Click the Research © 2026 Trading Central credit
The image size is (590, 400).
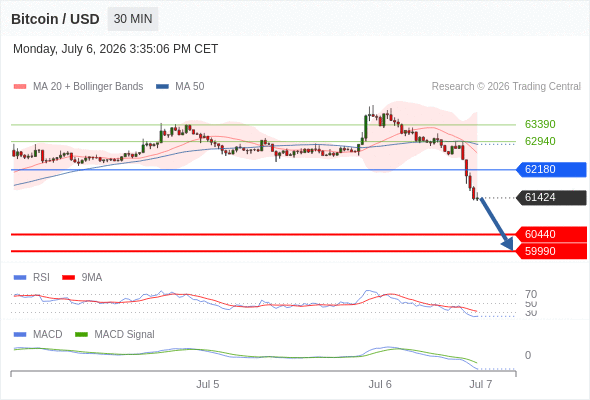506,87
